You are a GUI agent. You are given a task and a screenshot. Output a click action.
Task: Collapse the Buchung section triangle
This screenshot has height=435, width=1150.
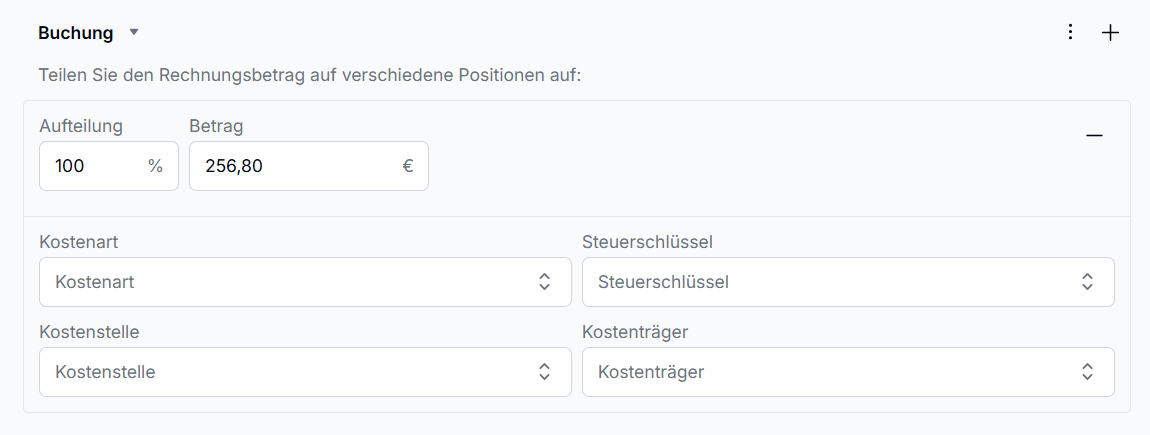tap(133, 32)
